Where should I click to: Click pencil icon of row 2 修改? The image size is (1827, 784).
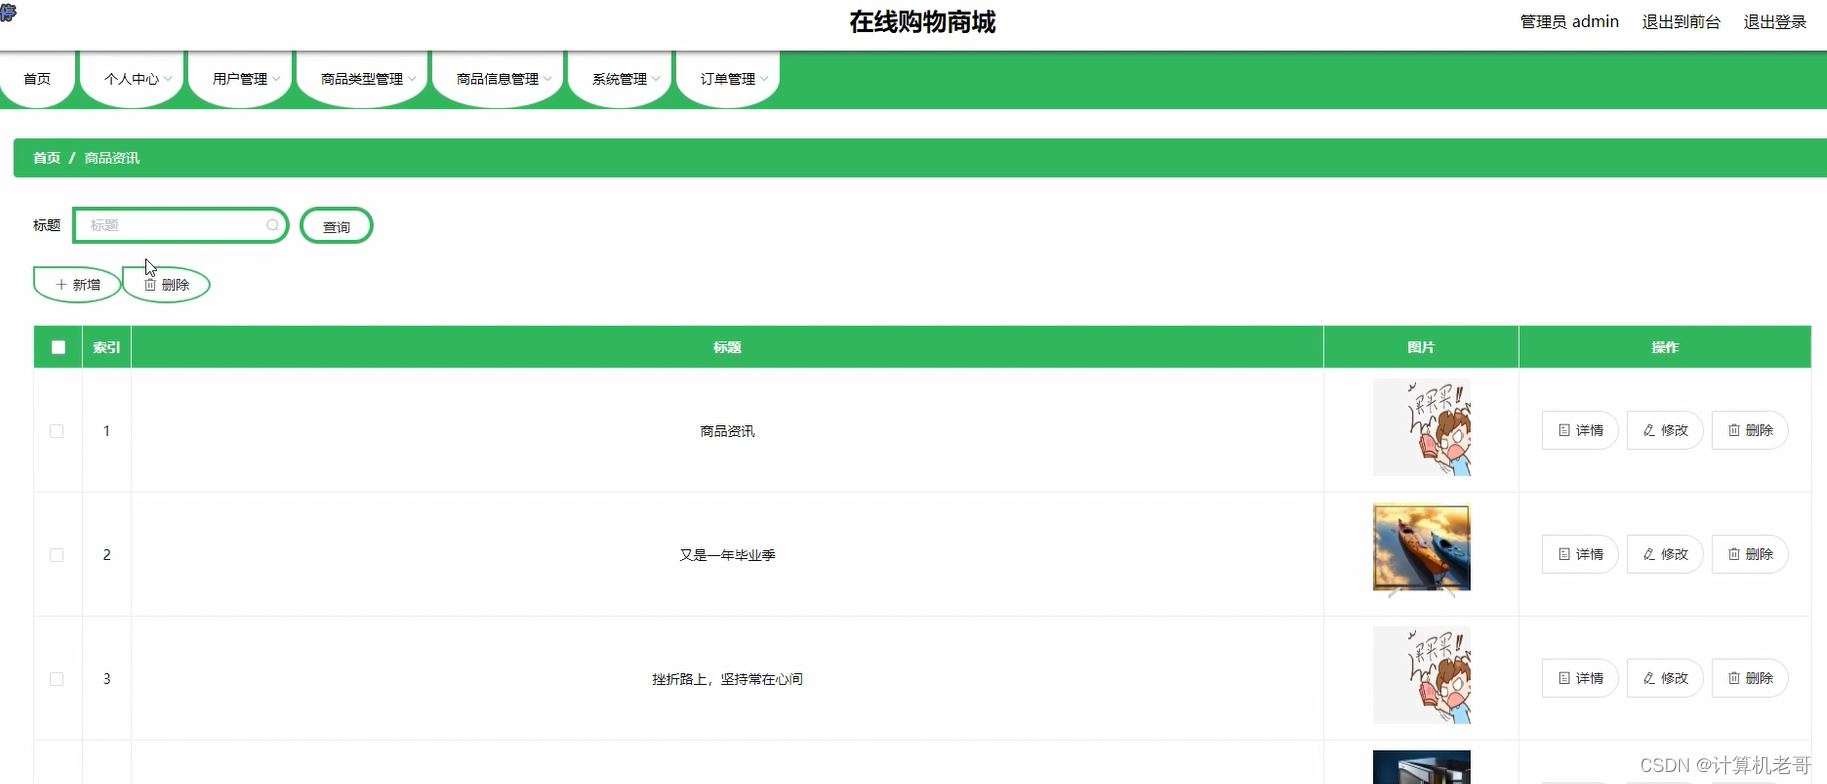click(1649, 554)
